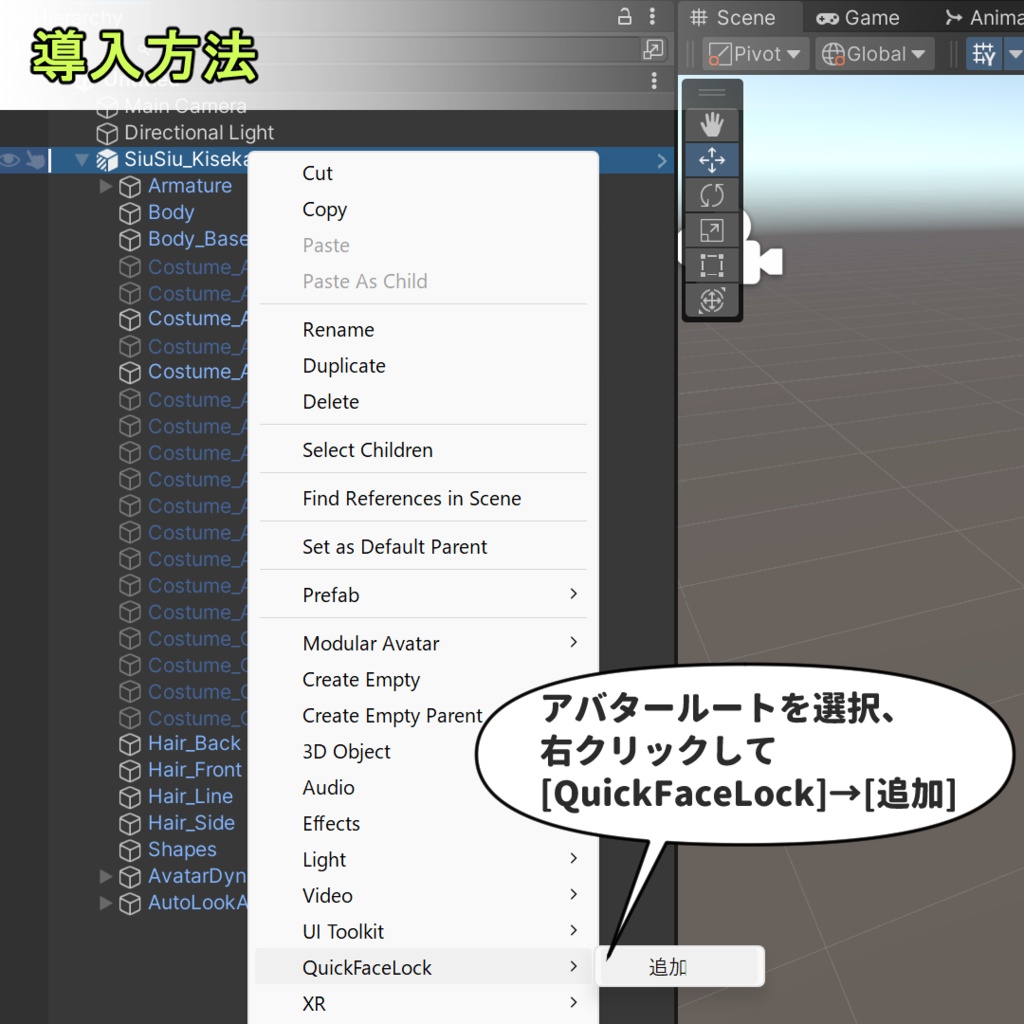Select the Rect transform tool

711,265
